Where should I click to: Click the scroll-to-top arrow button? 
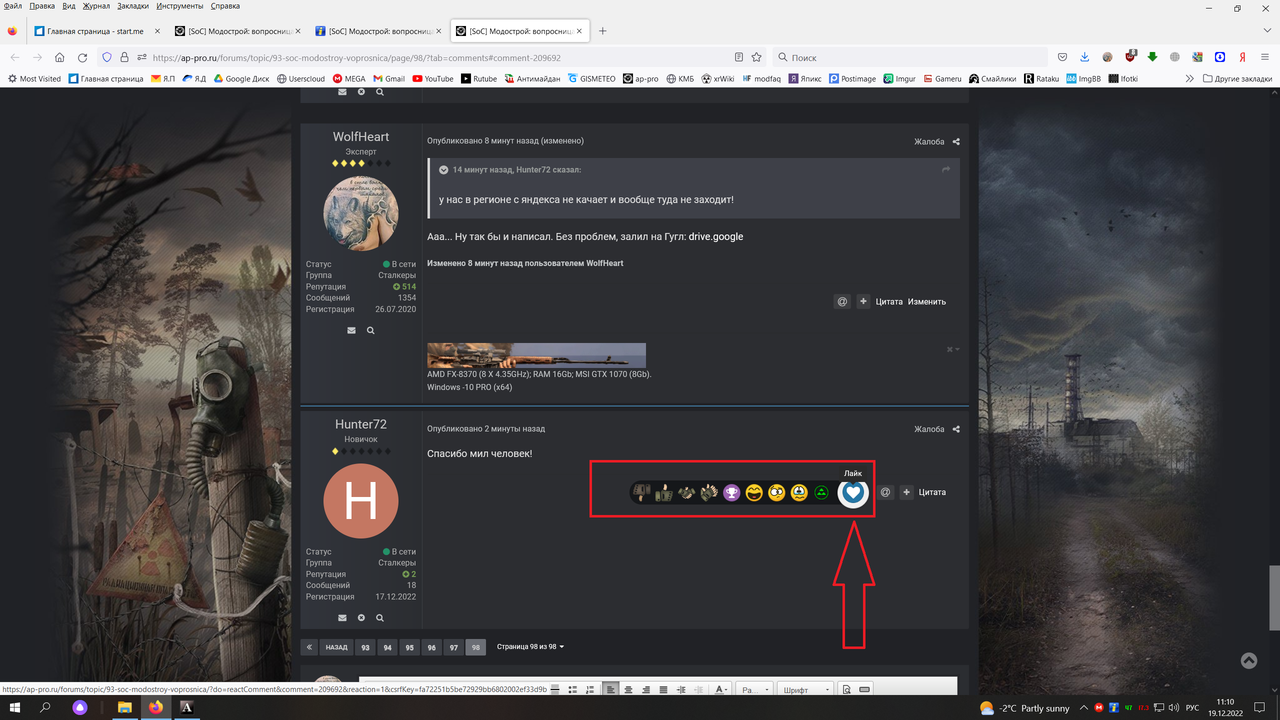click(1248, 660)
